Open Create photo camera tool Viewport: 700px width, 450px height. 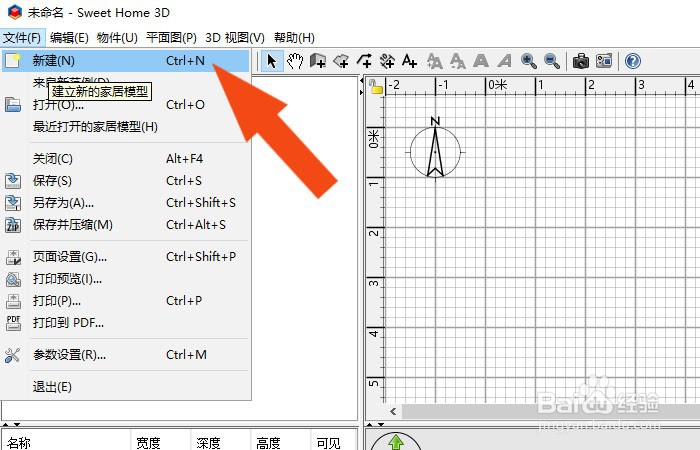580,61
